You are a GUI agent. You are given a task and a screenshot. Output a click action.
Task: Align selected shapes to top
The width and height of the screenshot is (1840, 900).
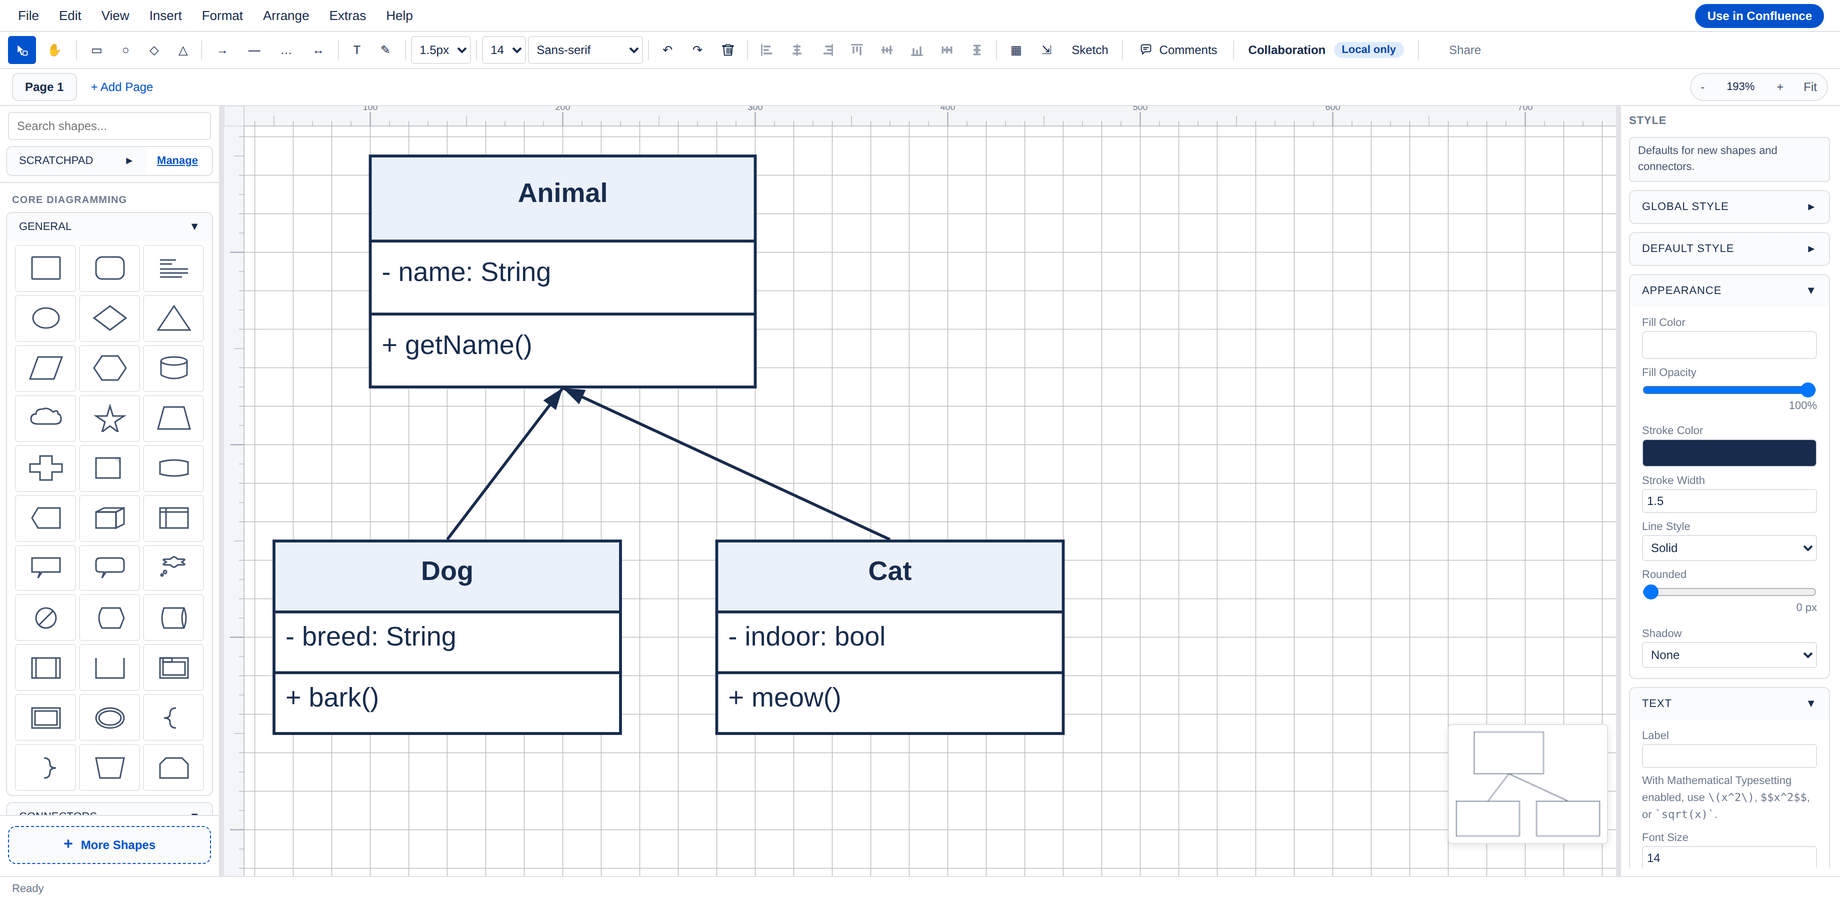pos(857,50)
